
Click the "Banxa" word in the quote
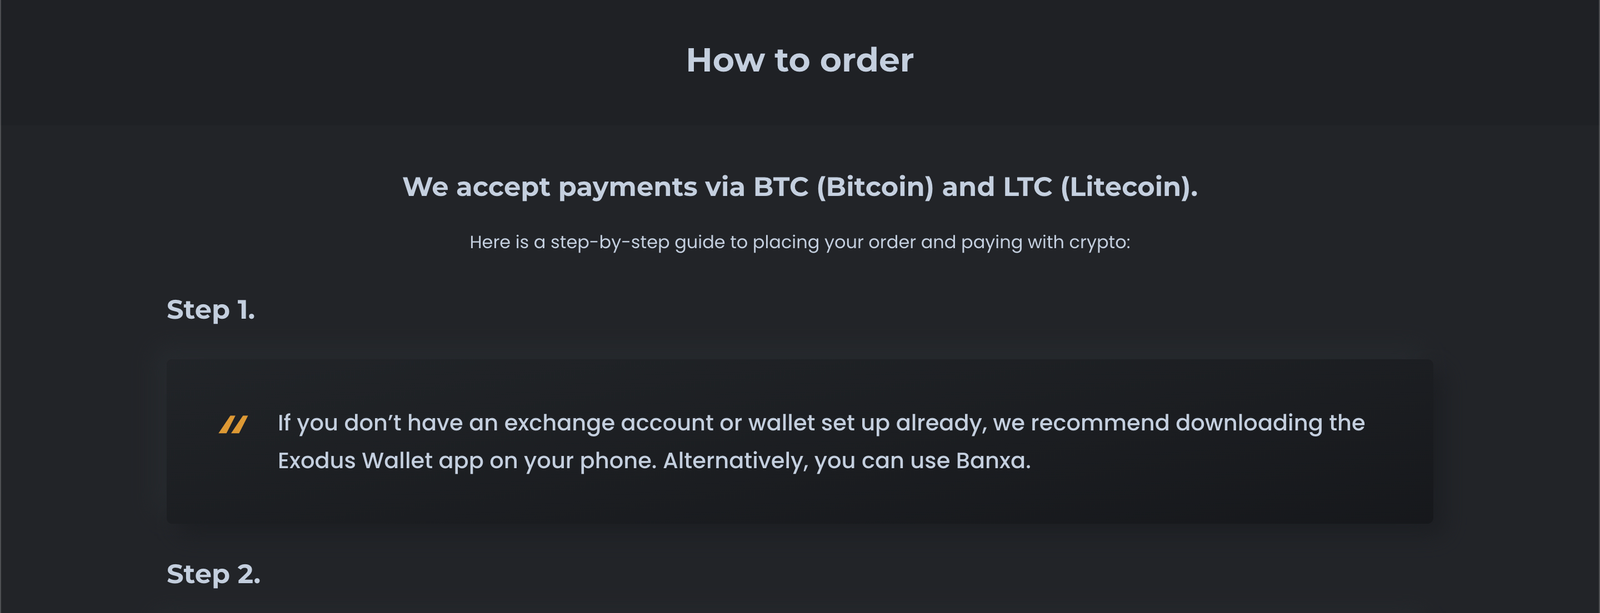991,461
